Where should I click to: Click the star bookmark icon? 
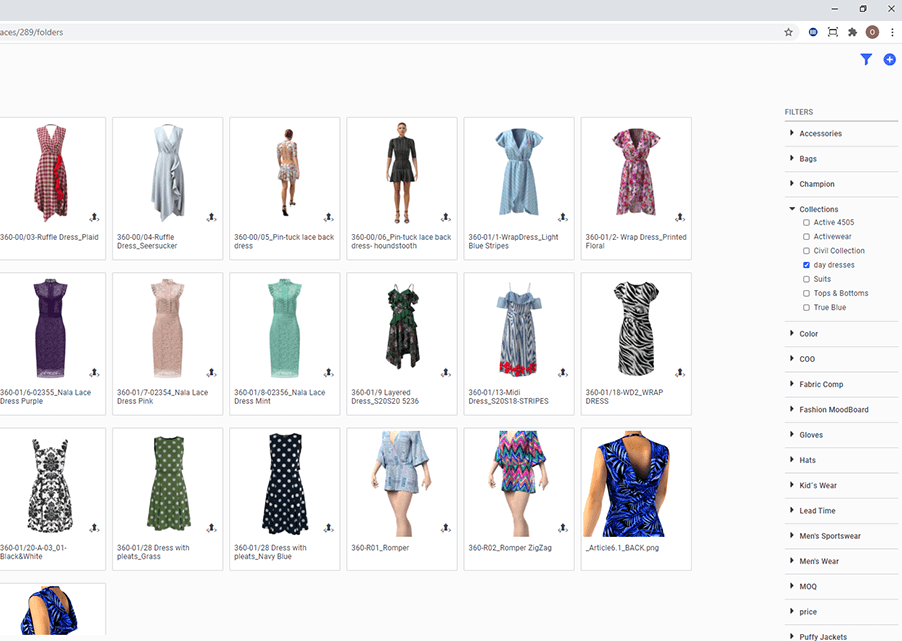pyautogui.click(x=788, y=31)
